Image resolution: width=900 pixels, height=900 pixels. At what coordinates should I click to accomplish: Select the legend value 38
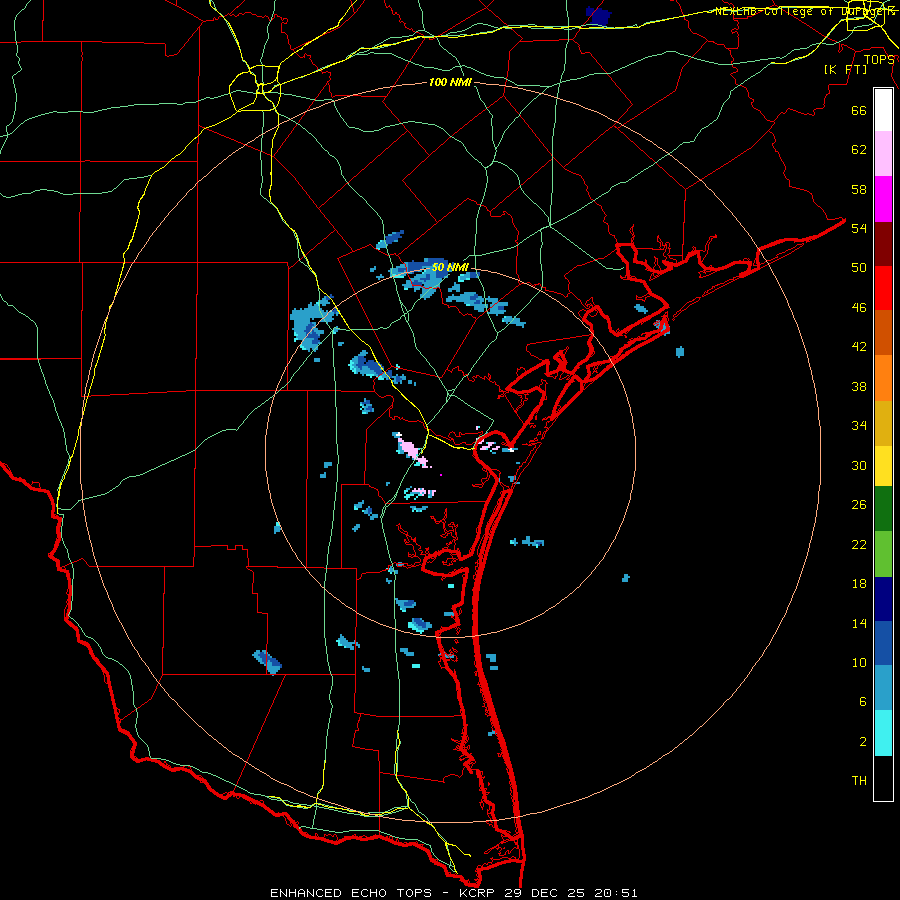(859, 386)
